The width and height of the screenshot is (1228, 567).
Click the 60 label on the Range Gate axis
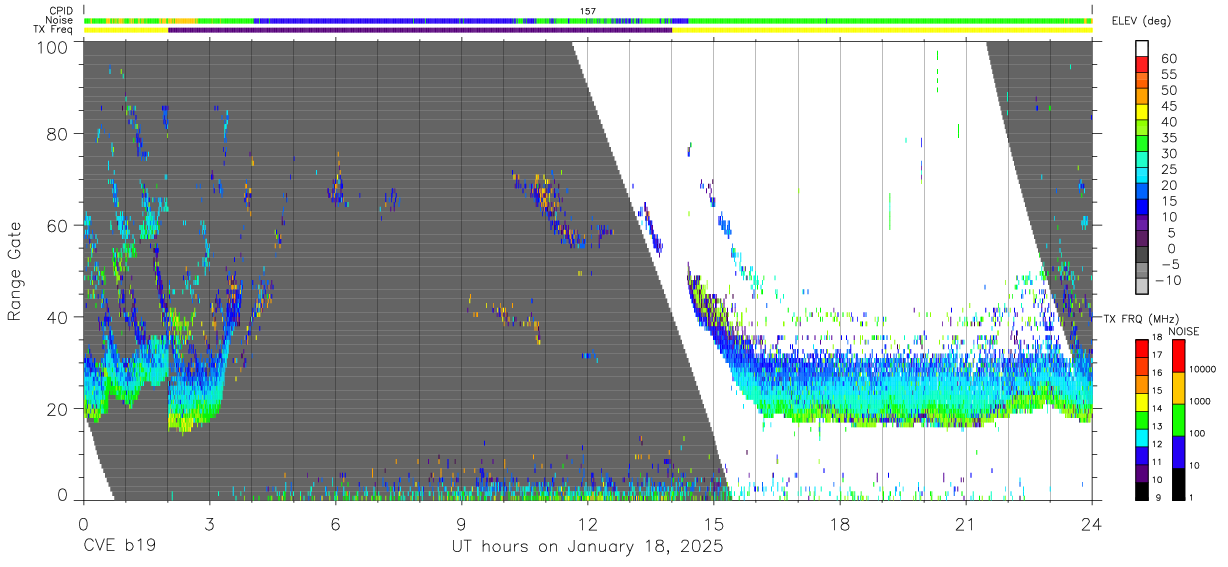[59, 225]
